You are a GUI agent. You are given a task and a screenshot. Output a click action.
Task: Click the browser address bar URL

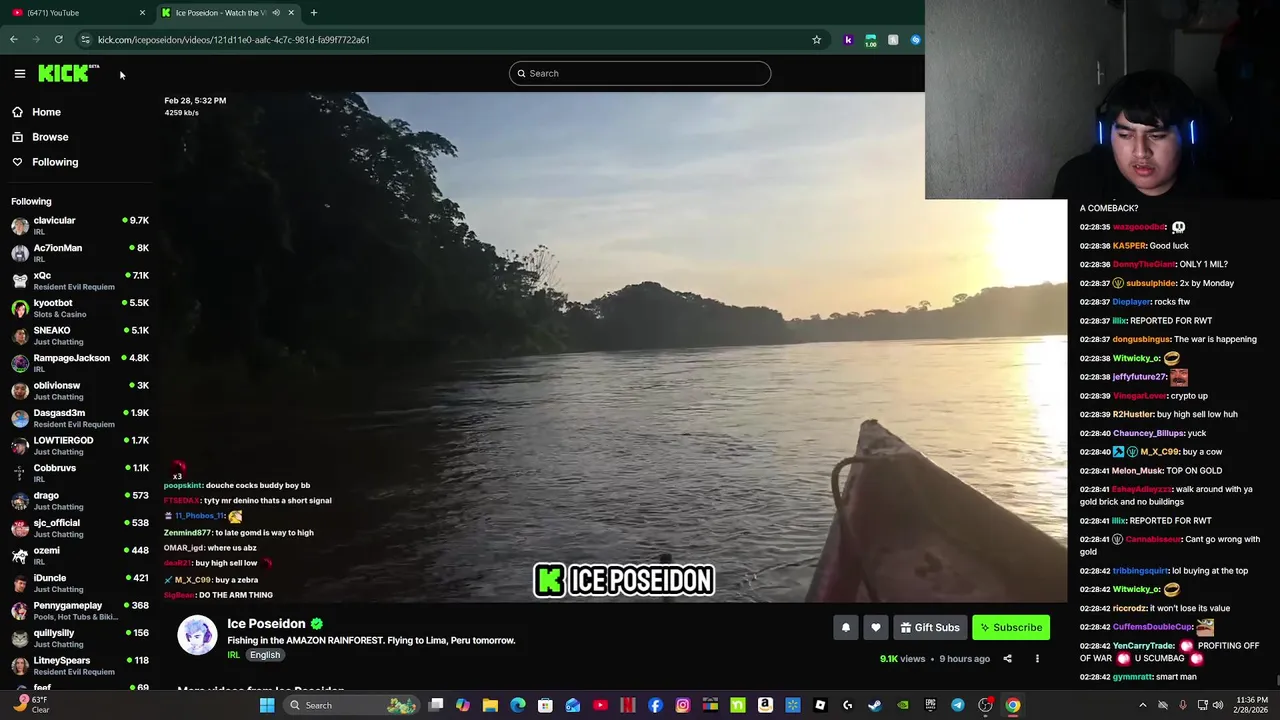coord(234,40)
